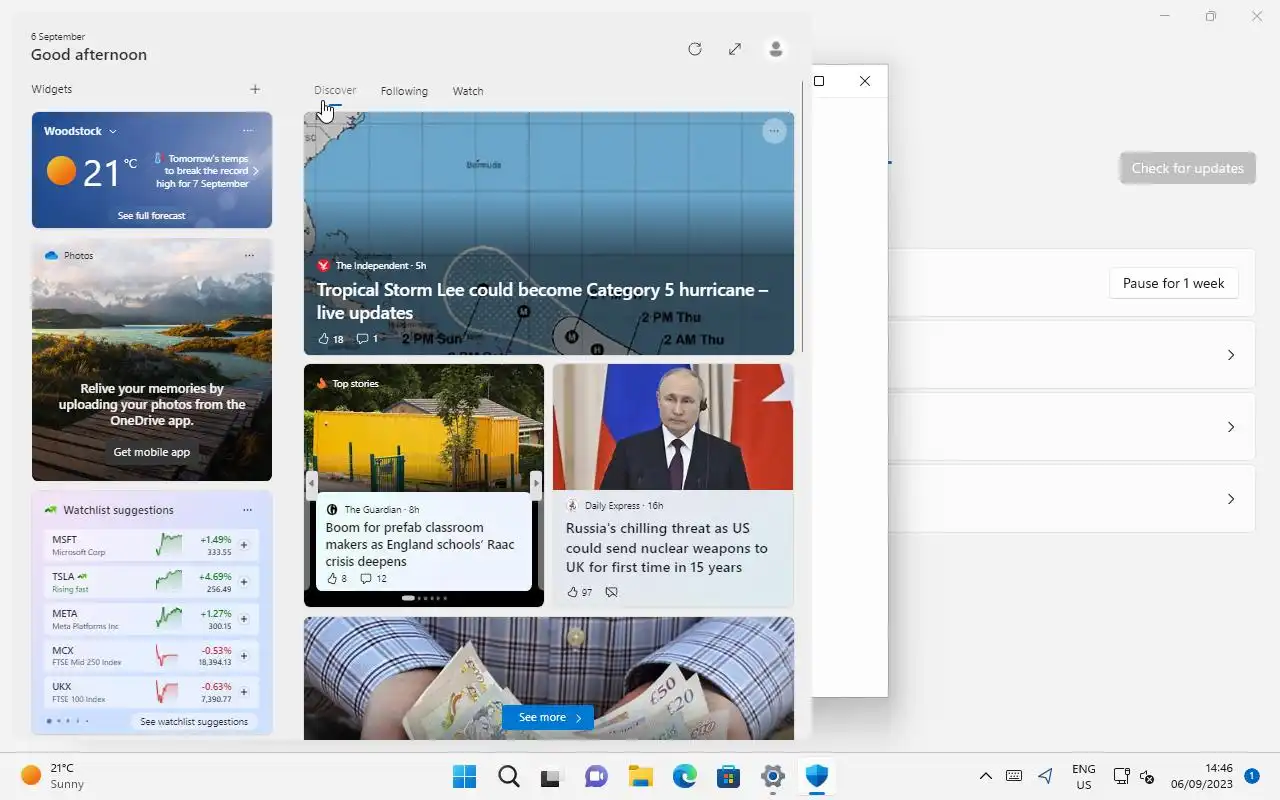The image size is (1280, 800).
Task: Expand third settings row chevron in Windows Update
Action: coord(1231,499)
